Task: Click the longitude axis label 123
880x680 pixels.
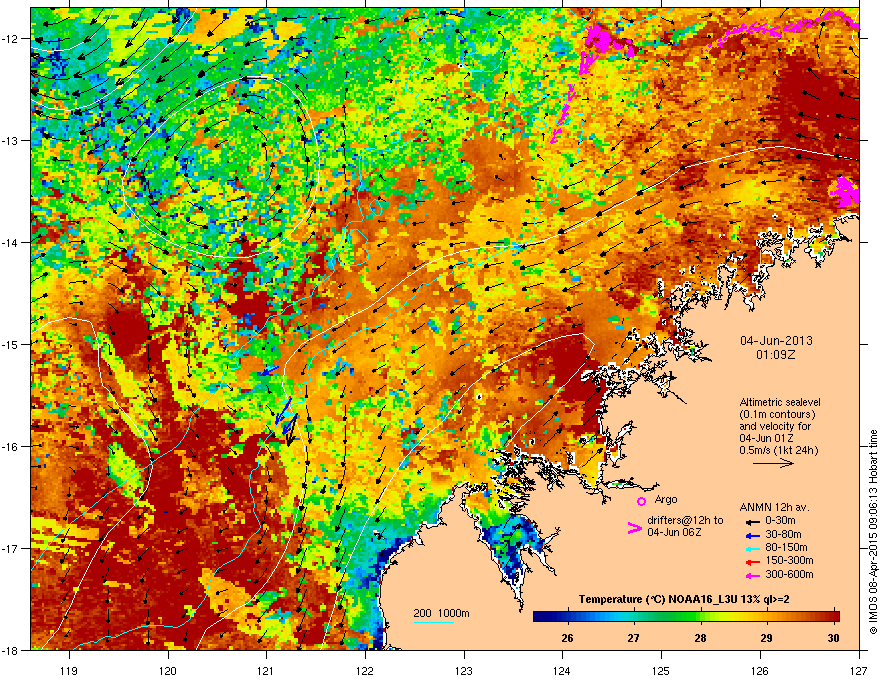Action: [x=464, y=670]
